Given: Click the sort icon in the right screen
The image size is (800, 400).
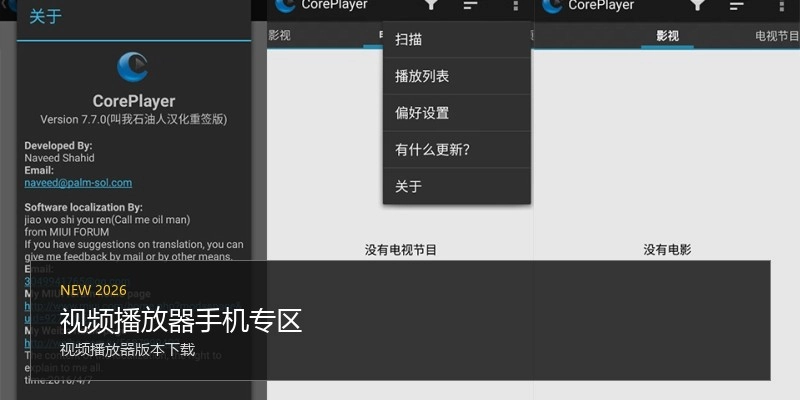Looking at the screenshot, I should (x=737, y=5).
